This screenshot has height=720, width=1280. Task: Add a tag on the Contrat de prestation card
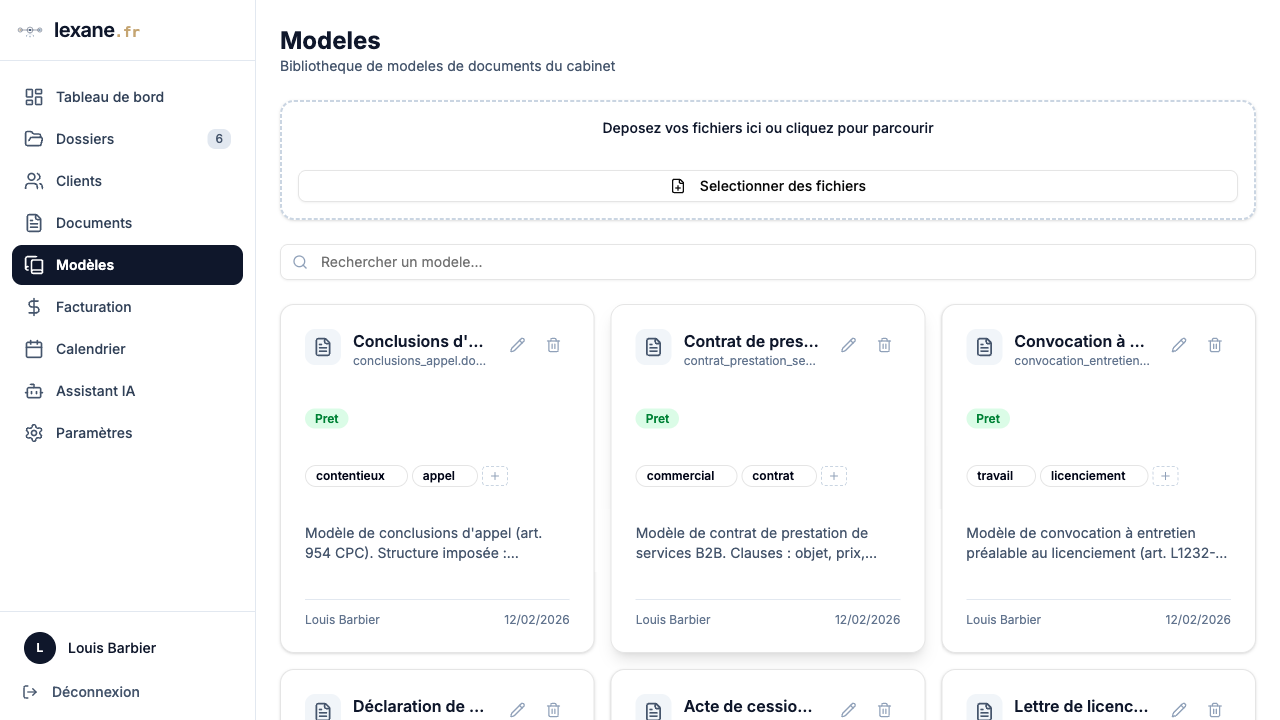pos(834,476)
